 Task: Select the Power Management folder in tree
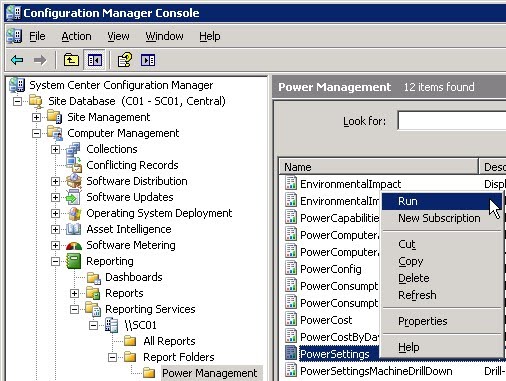pos(210,373)
